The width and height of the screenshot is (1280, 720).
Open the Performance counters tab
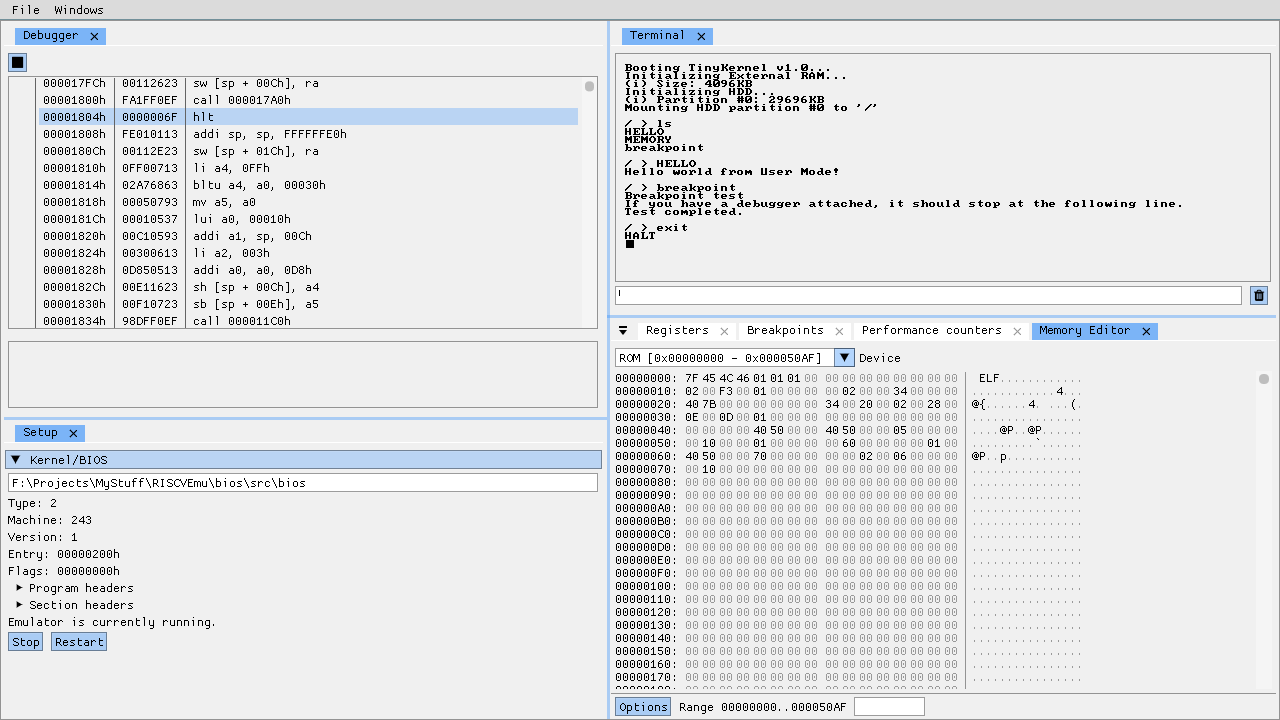pos(935,330)
